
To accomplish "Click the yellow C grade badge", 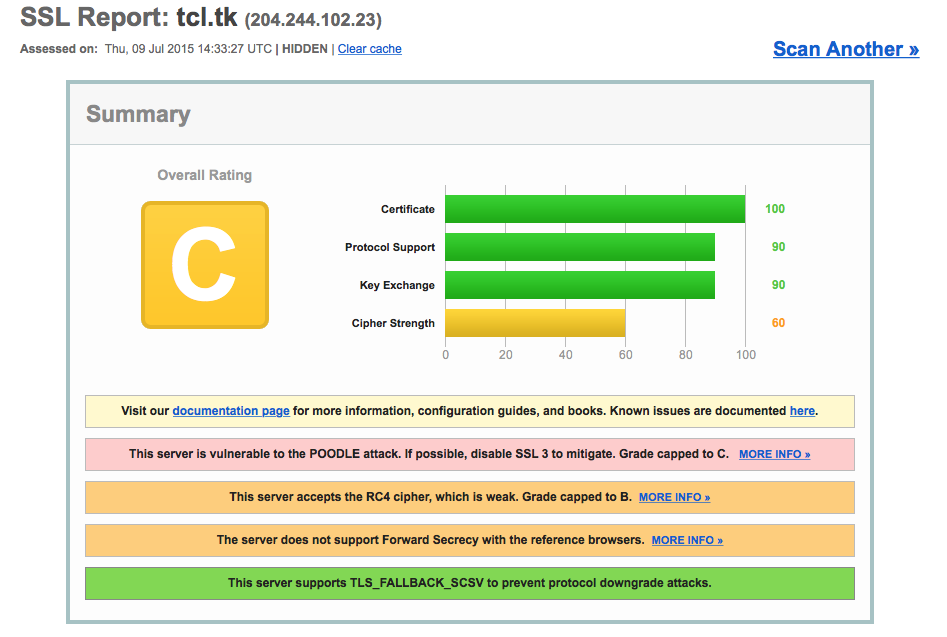I will pyautogui.click(x=205, y=265).
